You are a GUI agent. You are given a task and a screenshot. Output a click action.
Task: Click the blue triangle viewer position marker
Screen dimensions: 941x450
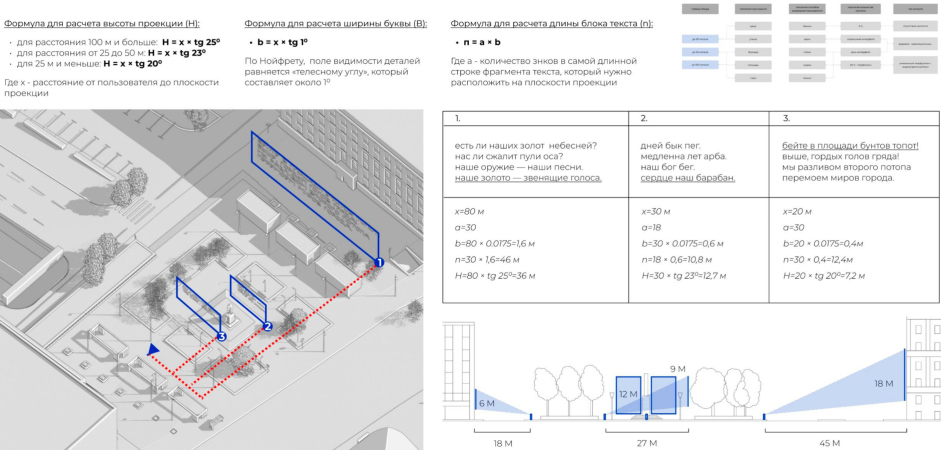(152, 349)
